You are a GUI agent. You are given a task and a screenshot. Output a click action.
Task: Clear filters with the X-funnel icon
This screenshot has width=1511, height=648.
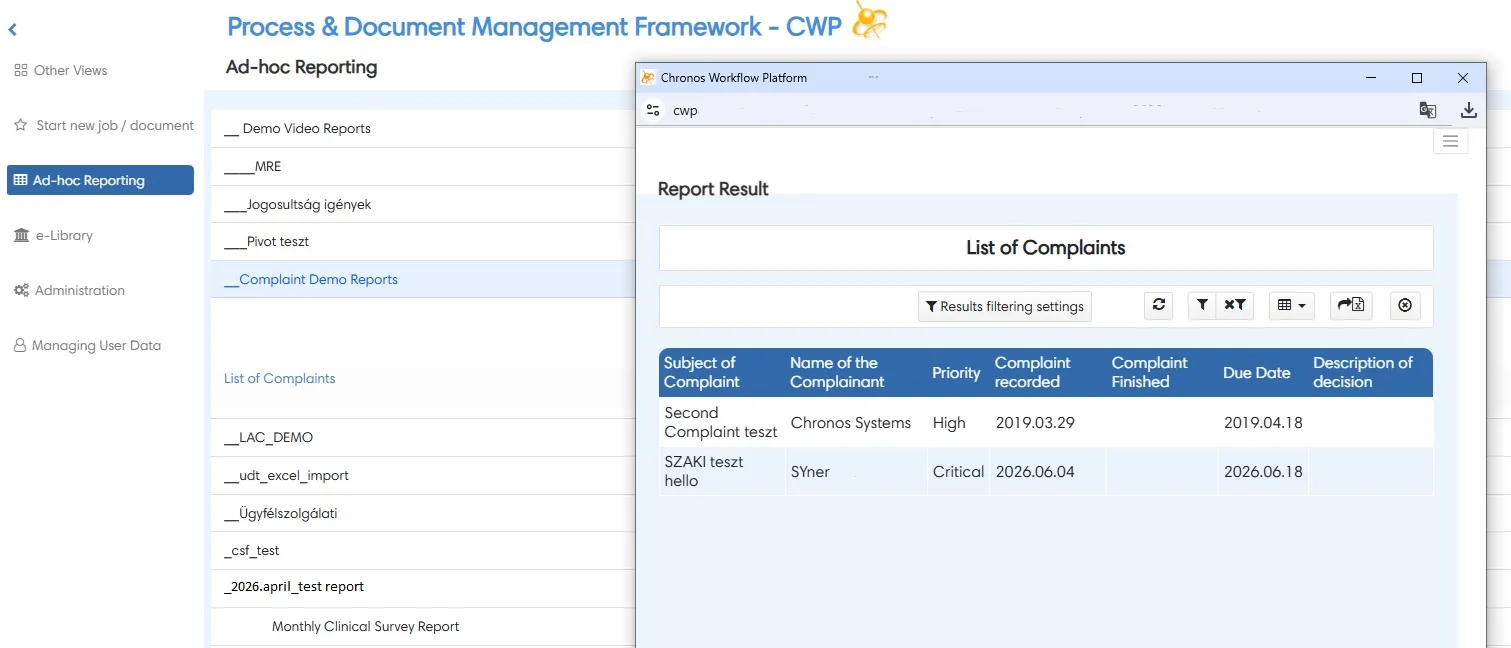(1235, 305)
